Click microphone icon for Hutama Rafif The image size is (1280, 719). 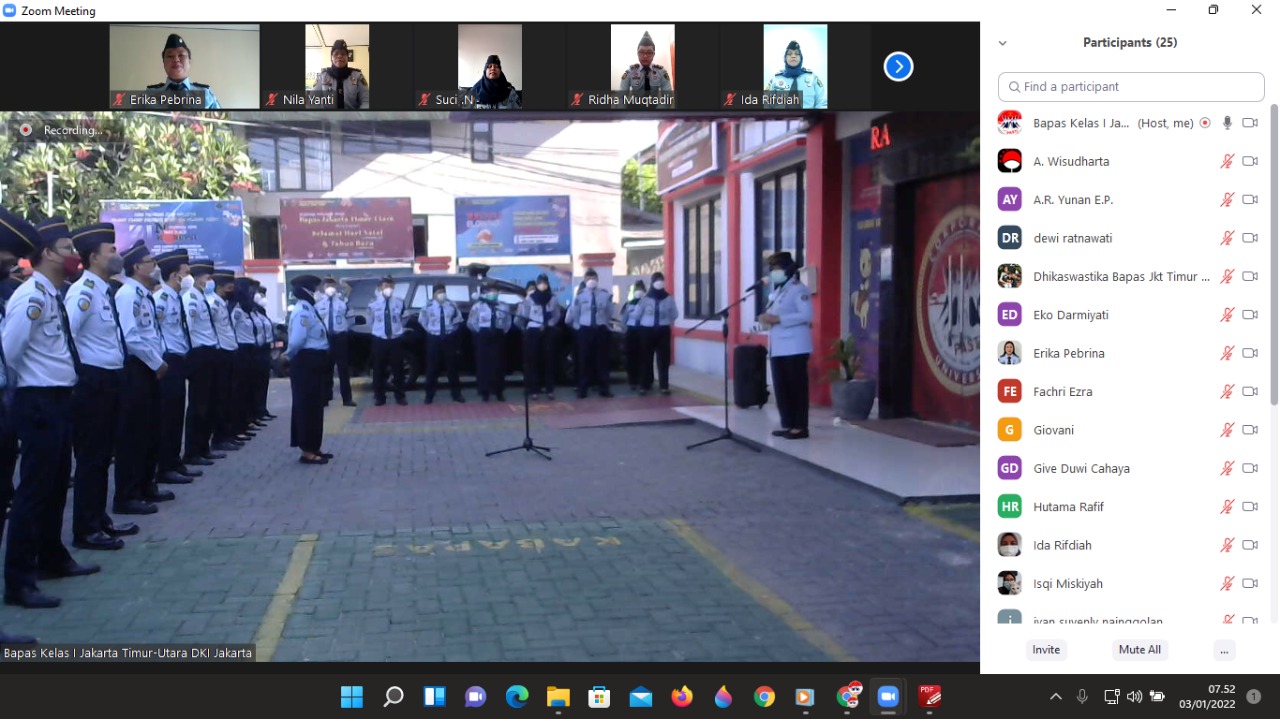[x=1227, y=507]
